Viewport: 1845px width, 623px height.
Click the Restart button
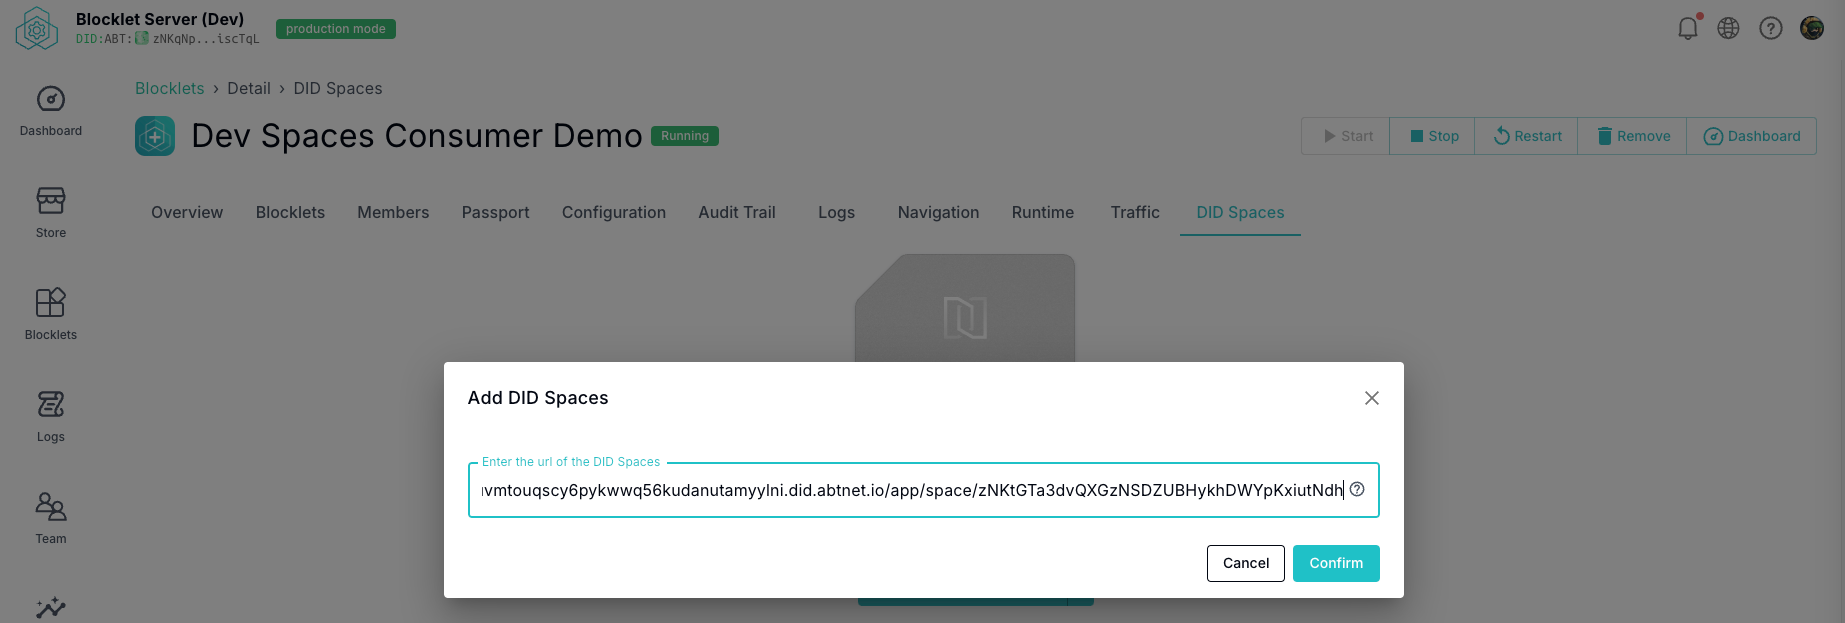click(1527, 136)
